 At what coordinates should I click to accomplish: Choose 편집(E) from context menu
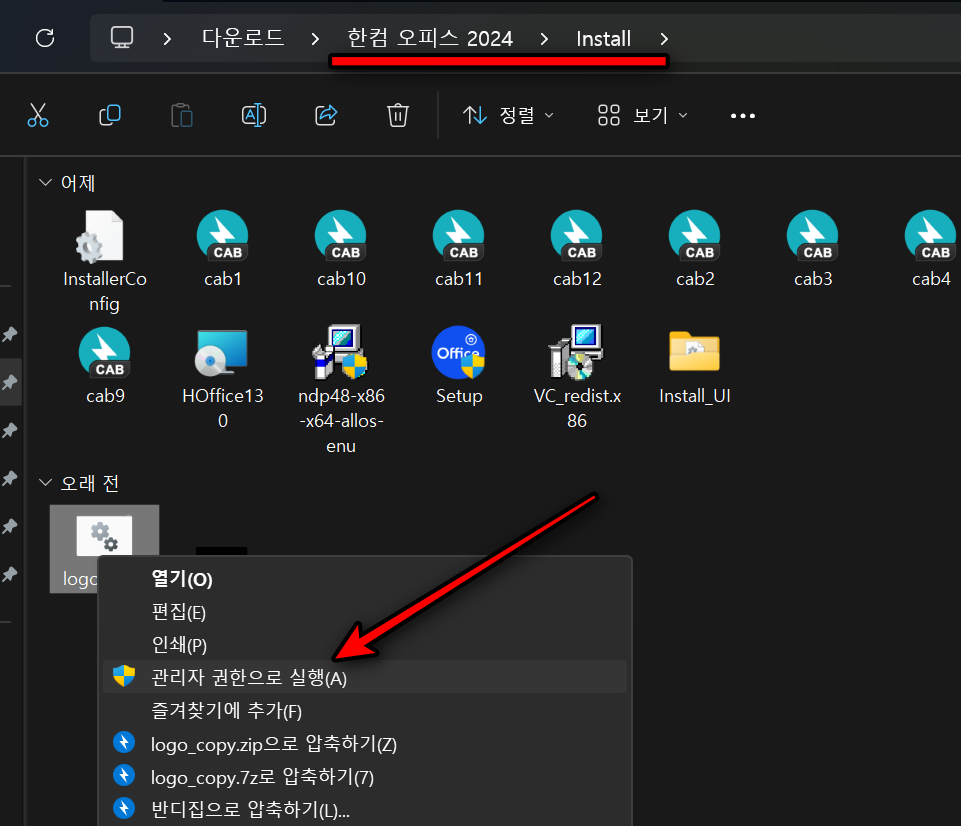(365, 612)
